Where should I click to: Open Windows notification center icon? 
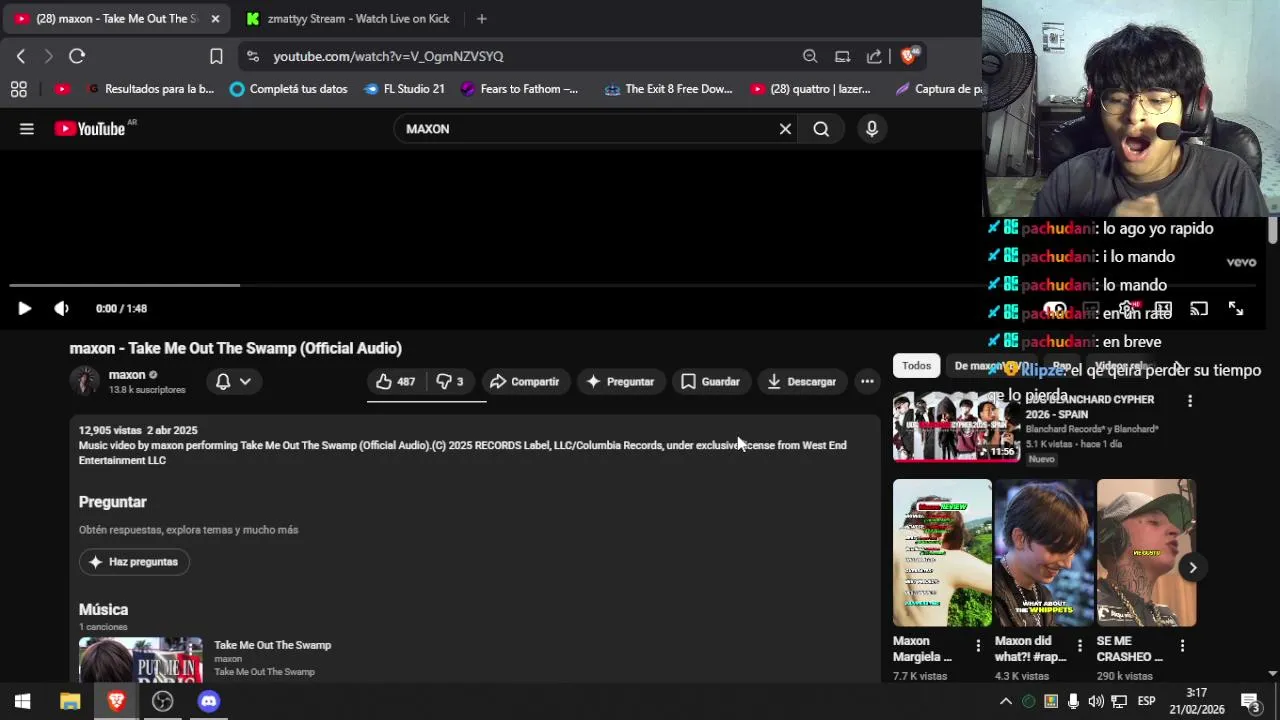point(1250,701)
